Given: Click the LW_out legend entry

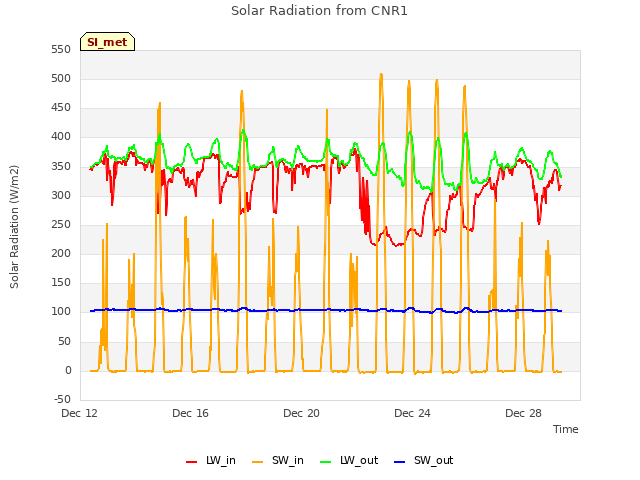Looking at the screenshot, I should (349, 460).
